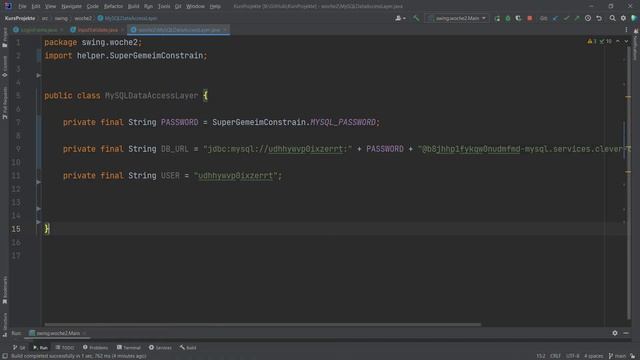Open the Help menu

point(215,7)
